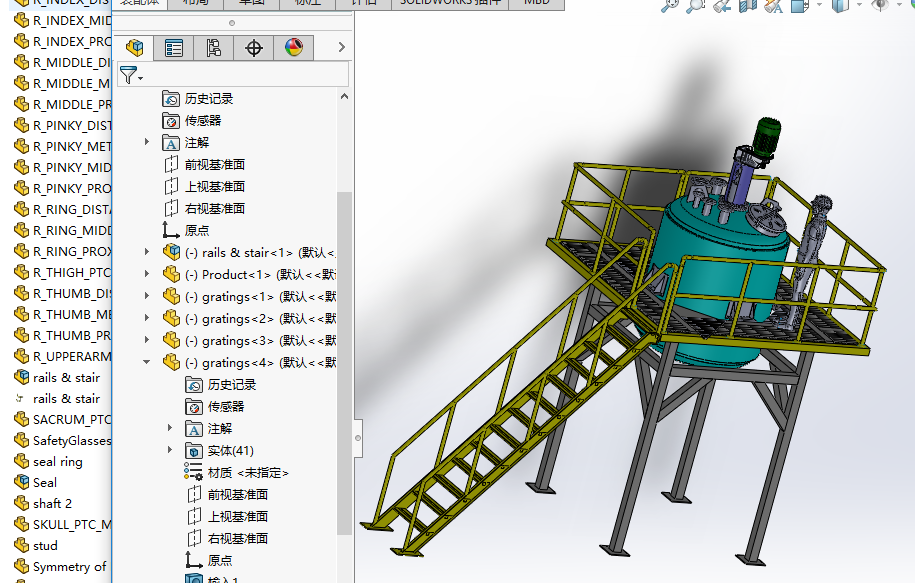The width and height of the screenshot is (915, 583).
Task: Open the ConfigurationManager tab icon
Action: 214,47
